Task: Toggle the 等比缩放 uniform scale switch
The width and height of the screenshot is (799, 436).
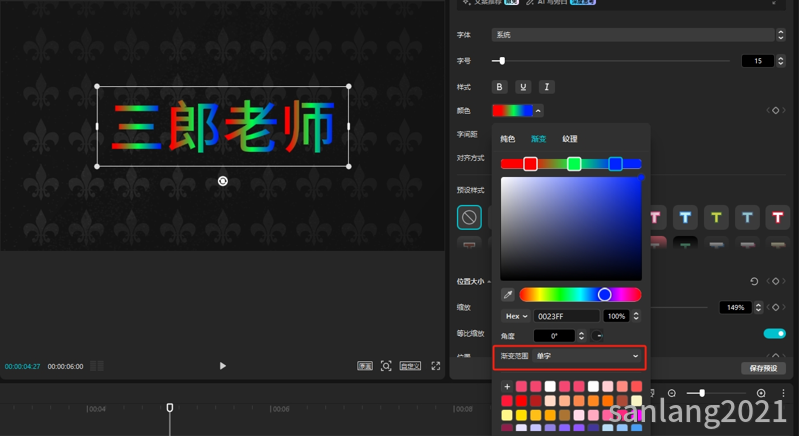Action: click(x=774, y=333)
